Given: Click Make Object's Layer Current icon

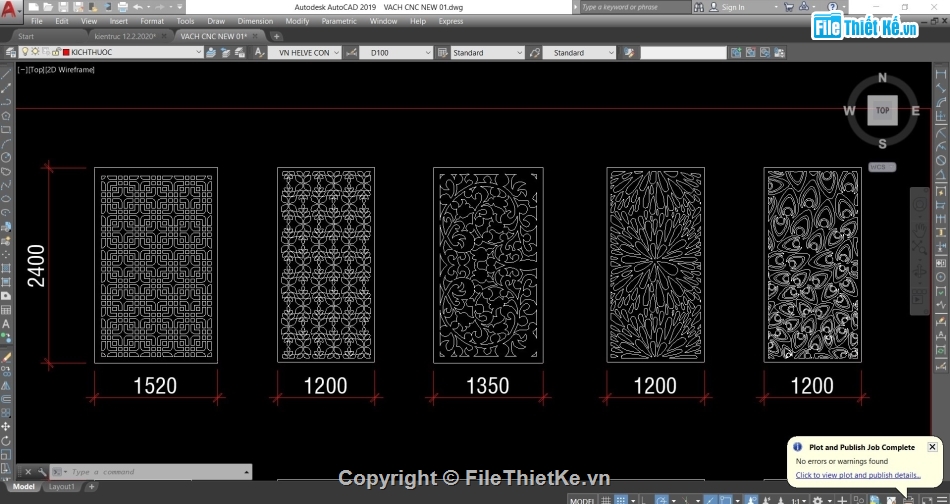Looking at the screenshot, I should (x=211, y=53).
